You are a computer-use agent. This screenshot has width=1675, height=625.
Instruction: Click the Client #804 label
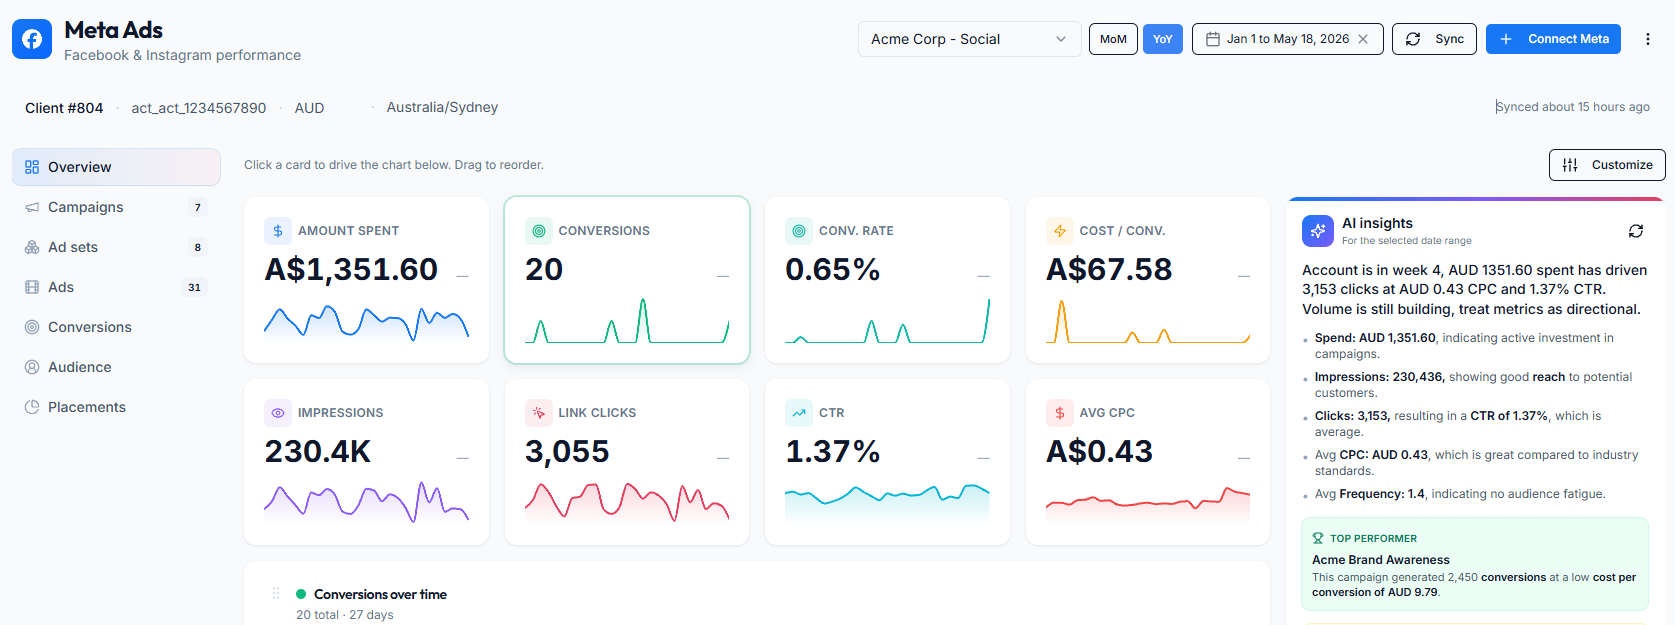64,108
